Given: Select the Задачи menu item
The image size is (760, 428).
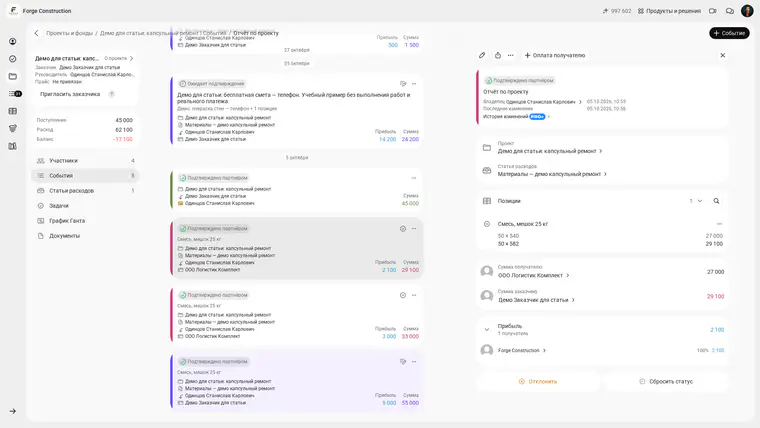Looking at the screenshot, I should click(85, 206).
